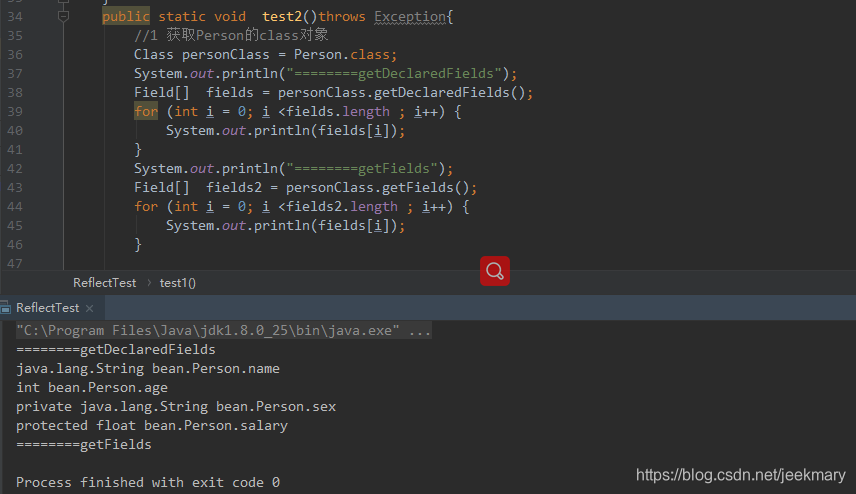856x494 pixels.
Task: Click console line "protected float bean.Person.salary"
Action: (152, 426)
